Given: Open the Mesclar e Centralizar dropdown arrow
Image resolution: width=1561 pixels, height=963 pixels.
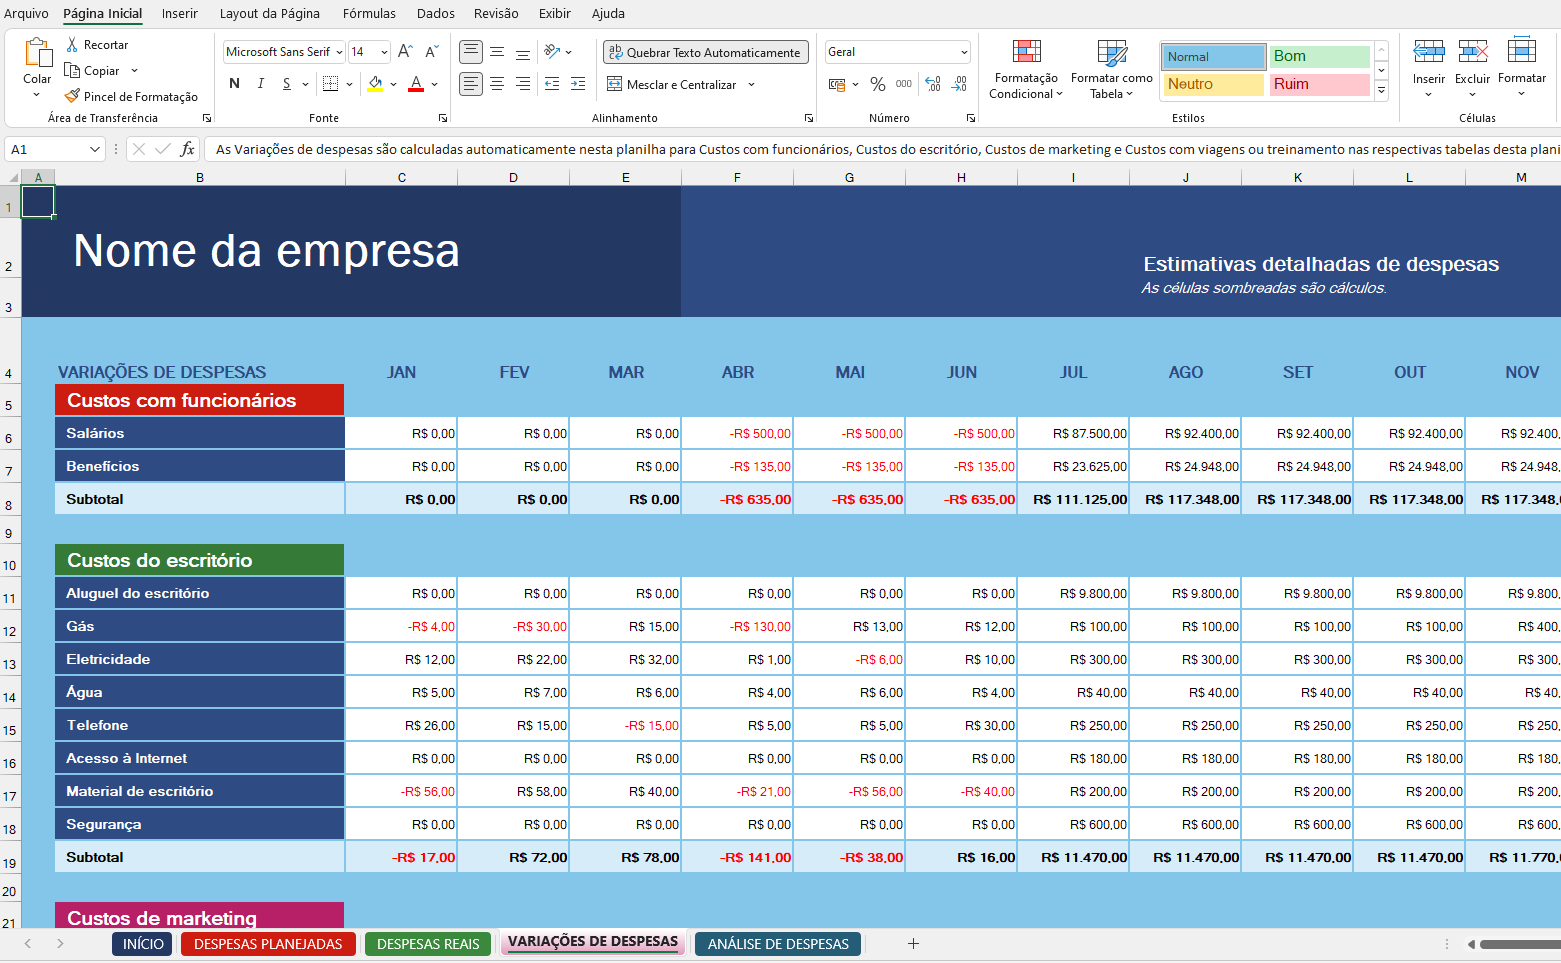Looking at the screenshot, I should 751,85.
